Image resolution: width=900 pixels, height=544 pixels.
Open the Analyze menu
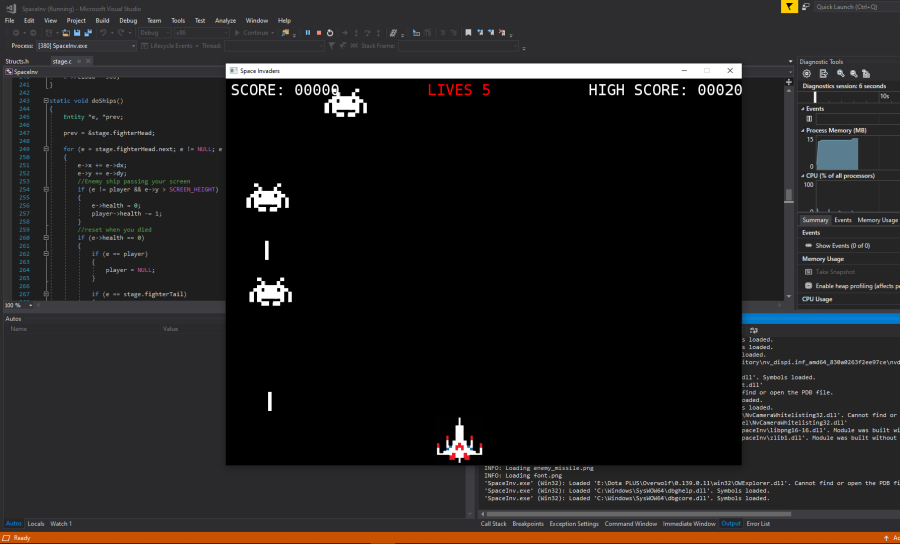click(226, 21)
